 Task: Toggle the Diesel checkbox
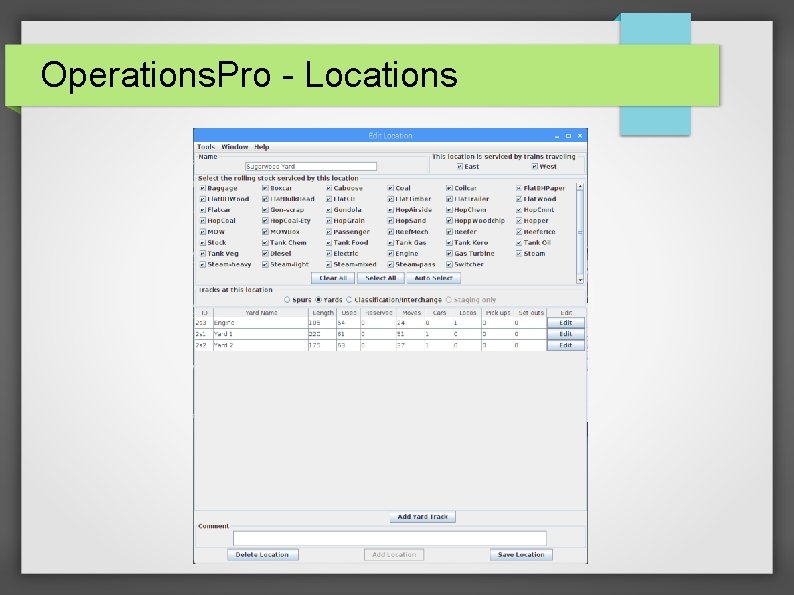click(x=265, y=254)
